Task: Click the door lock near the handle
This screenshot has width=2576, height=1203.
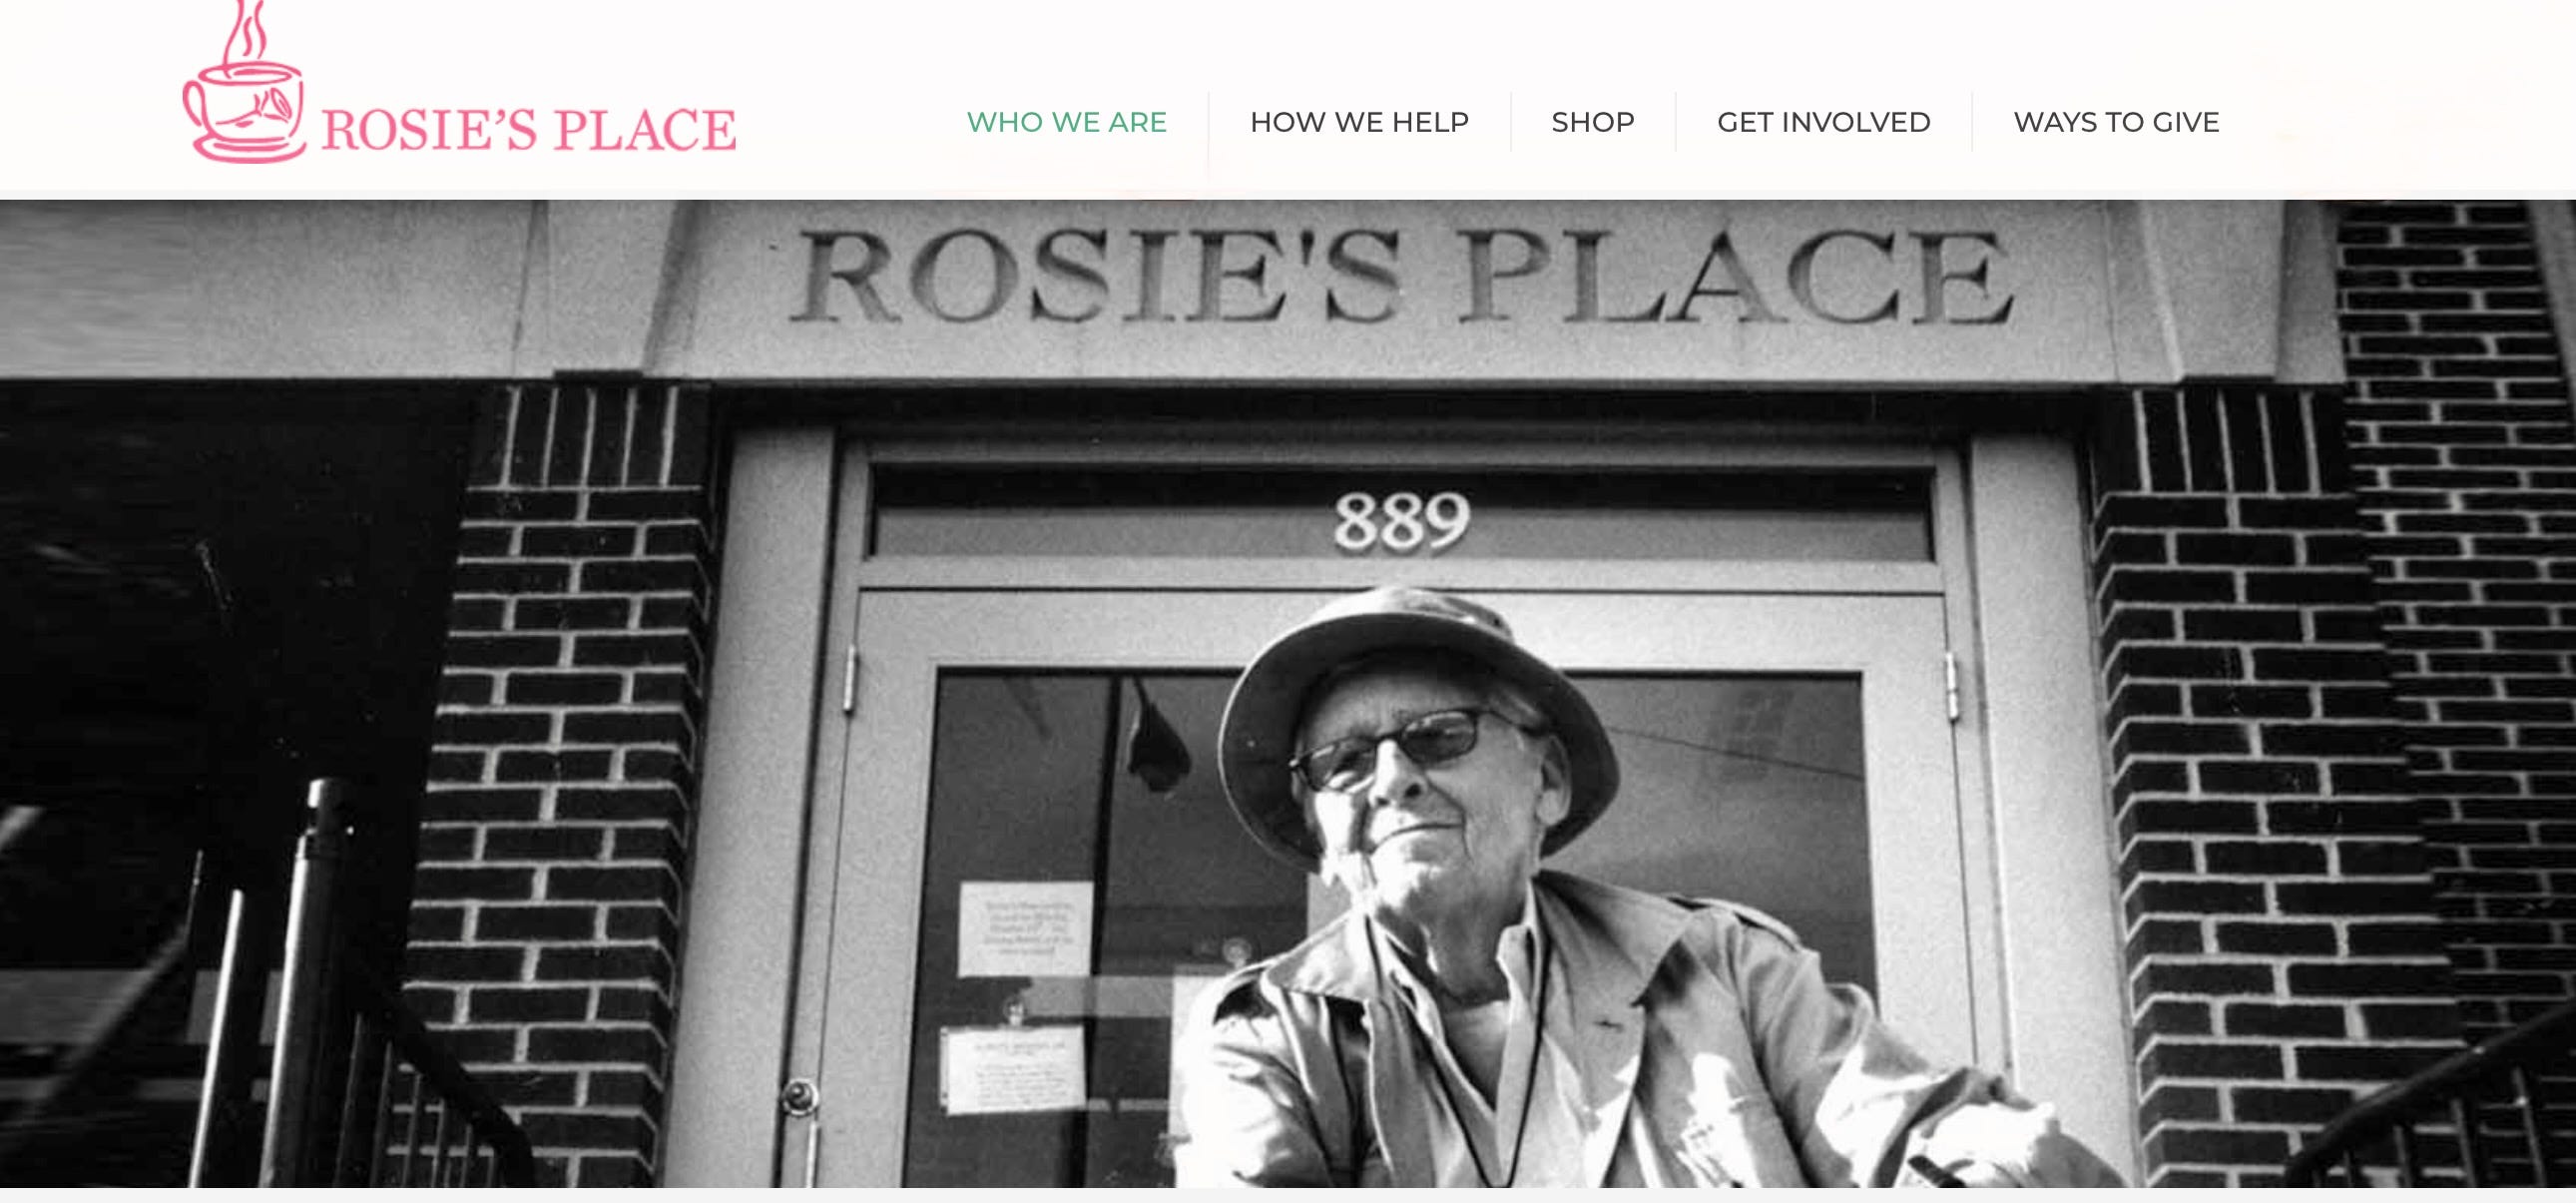Action: click(799, 1096)
